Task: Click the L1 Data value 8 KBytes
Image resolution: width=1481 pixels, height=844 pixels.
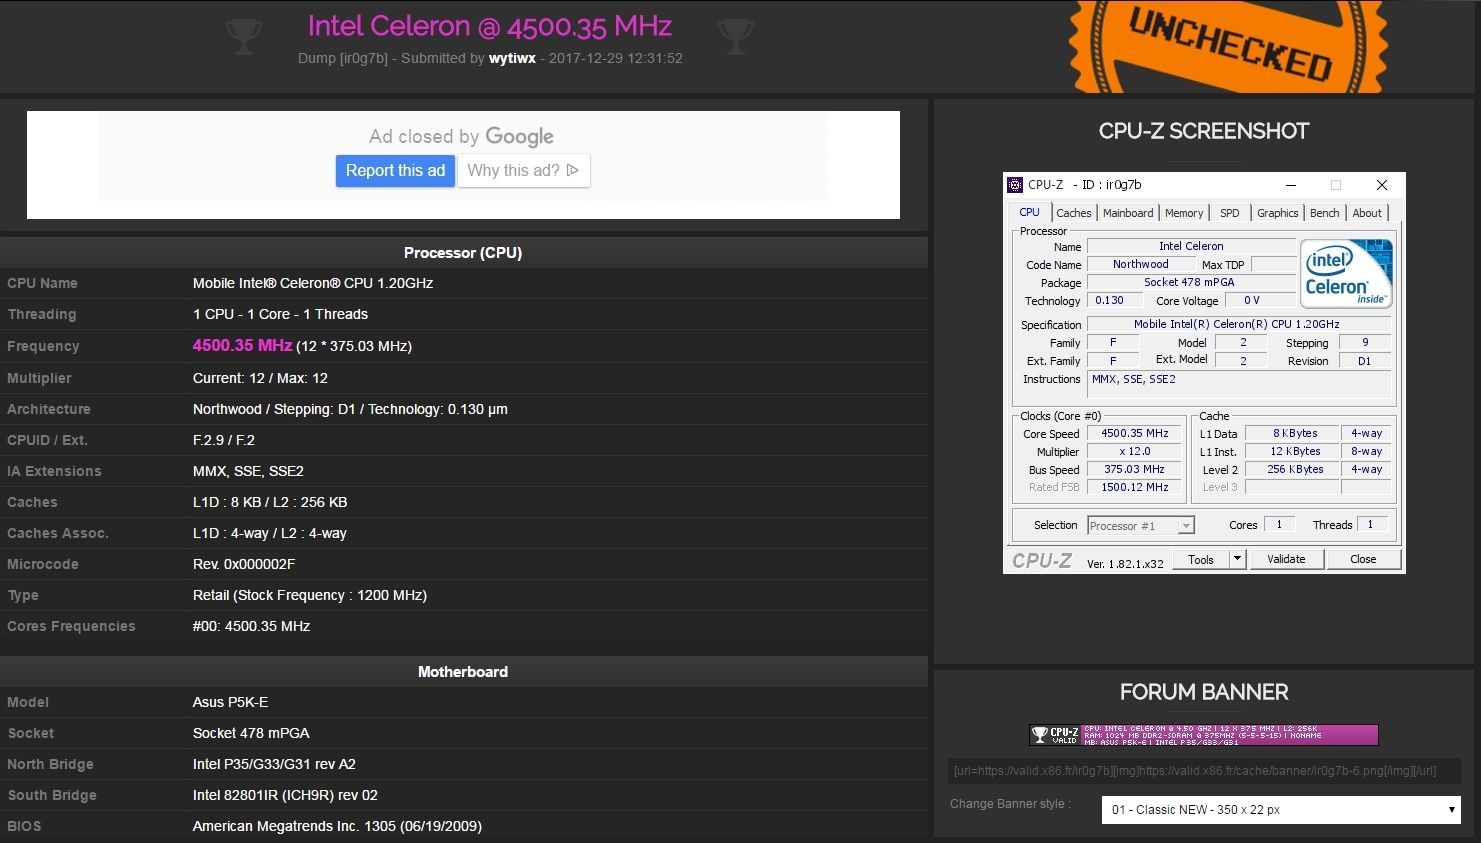Action: (x=1291, y=433)
